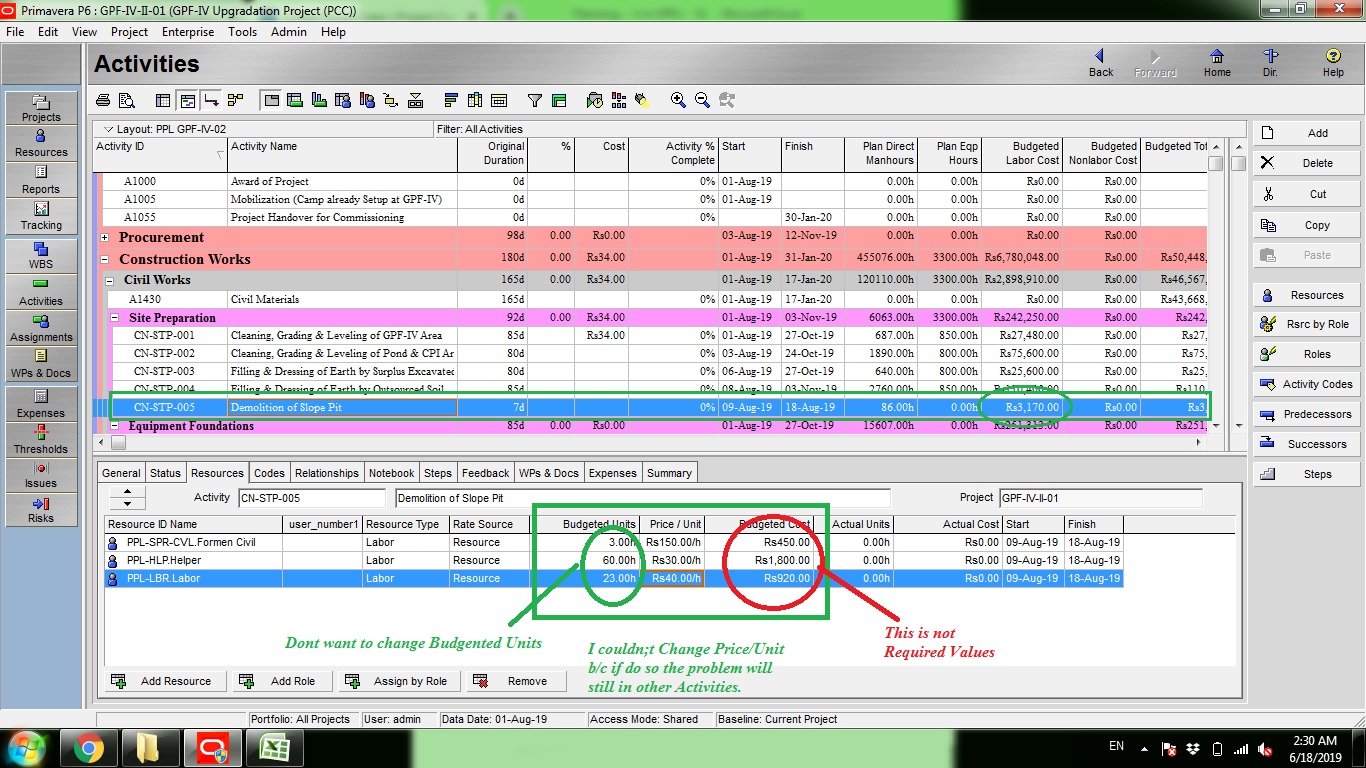Click the Remove resource button
The width and height of the screenshot is (1366, 768).
(516, 681)
